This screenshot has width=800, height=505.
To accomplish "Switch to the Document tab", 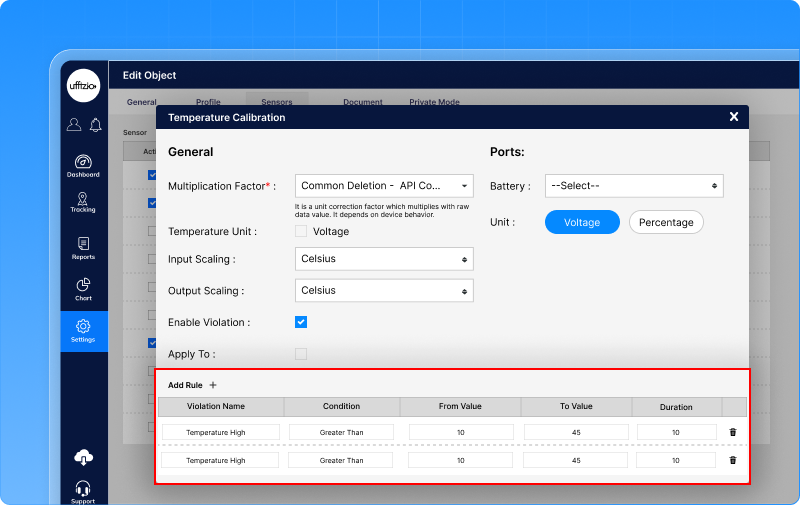I will 363,102.
